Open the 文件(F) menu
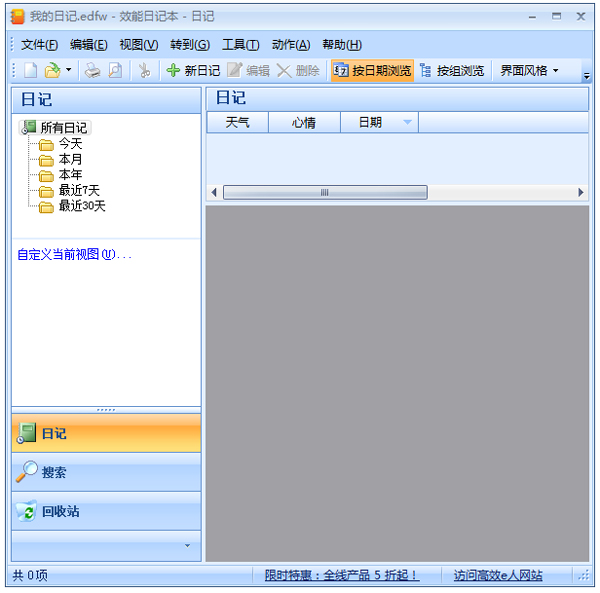This screenshot has height=593, width=600. pyautogui.click(x=39, y=45)
